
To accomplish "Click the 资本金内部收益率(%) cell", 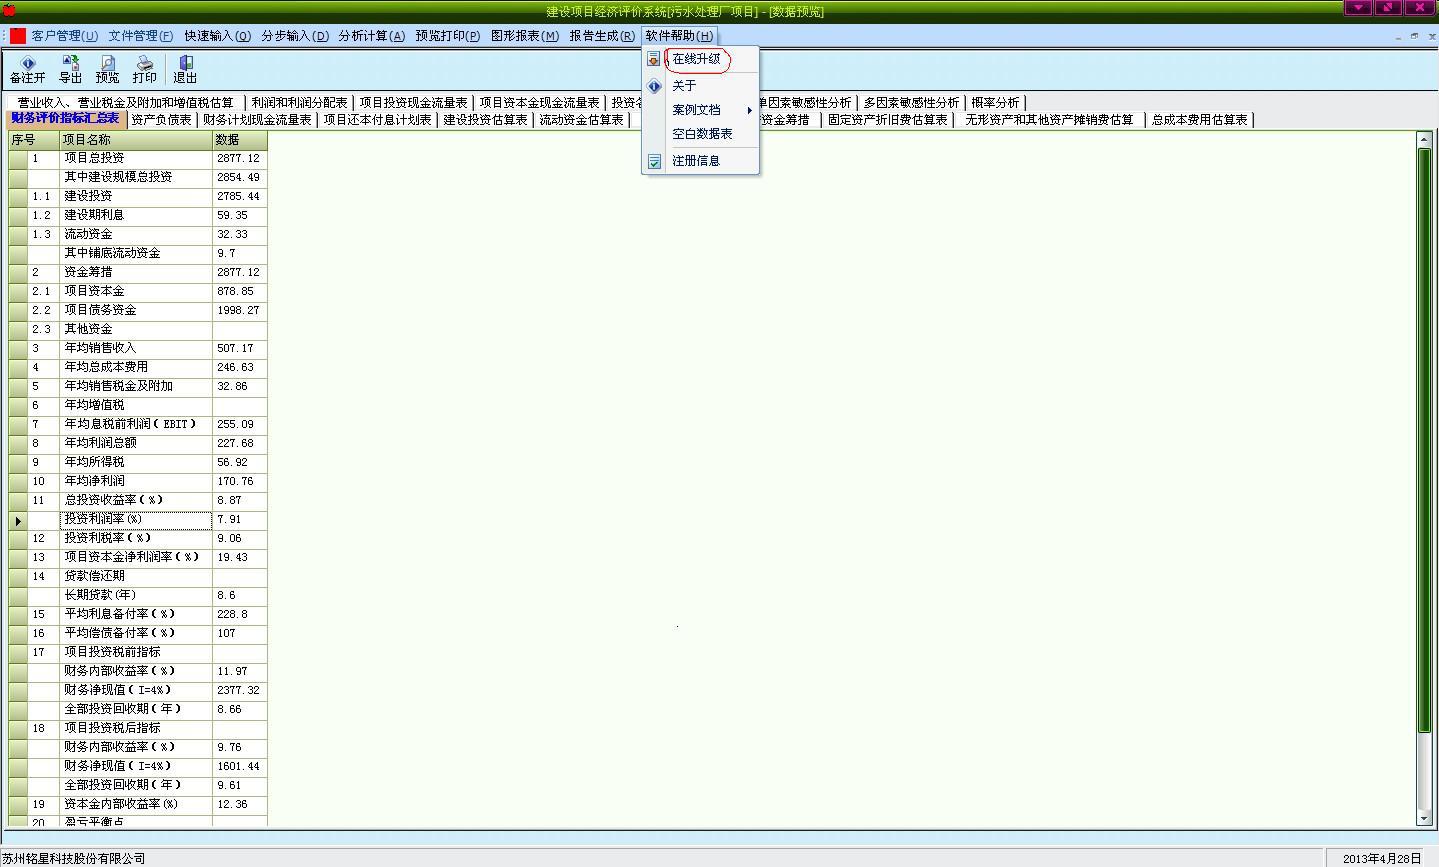I will pyautogui.click(x=136, y=804).
